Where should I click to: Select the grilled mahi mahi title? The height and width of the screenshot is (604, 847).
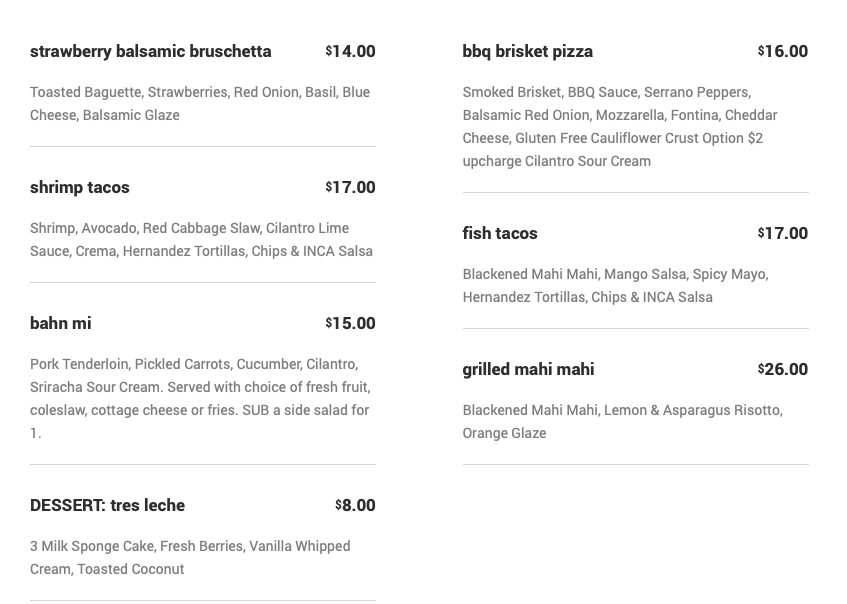click(528, 369)
